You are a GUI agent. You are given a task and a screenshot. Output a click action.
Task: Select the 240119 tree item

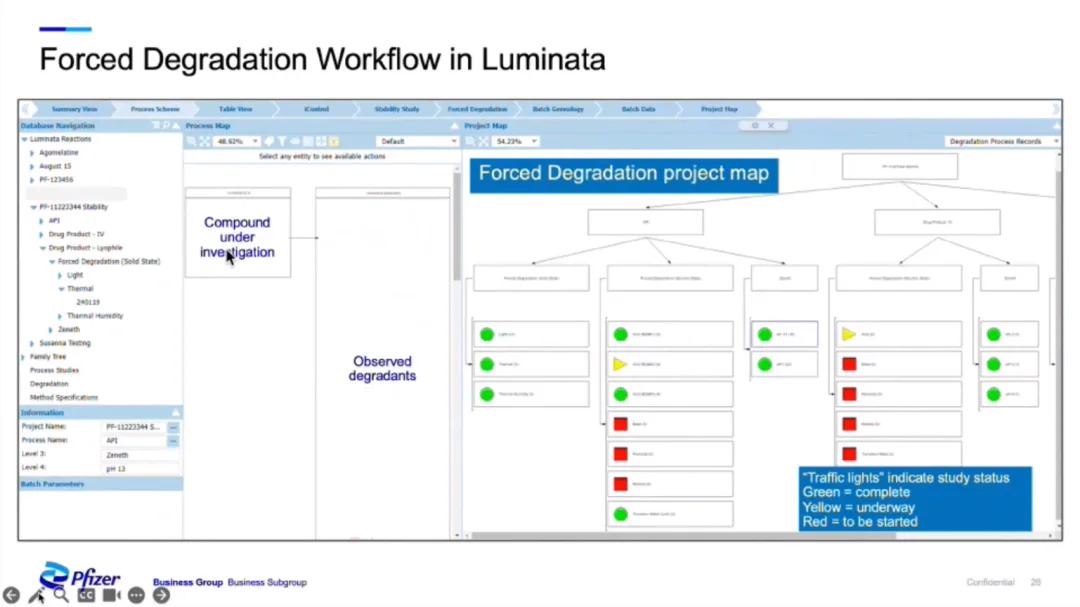click(x=88, y=302)
